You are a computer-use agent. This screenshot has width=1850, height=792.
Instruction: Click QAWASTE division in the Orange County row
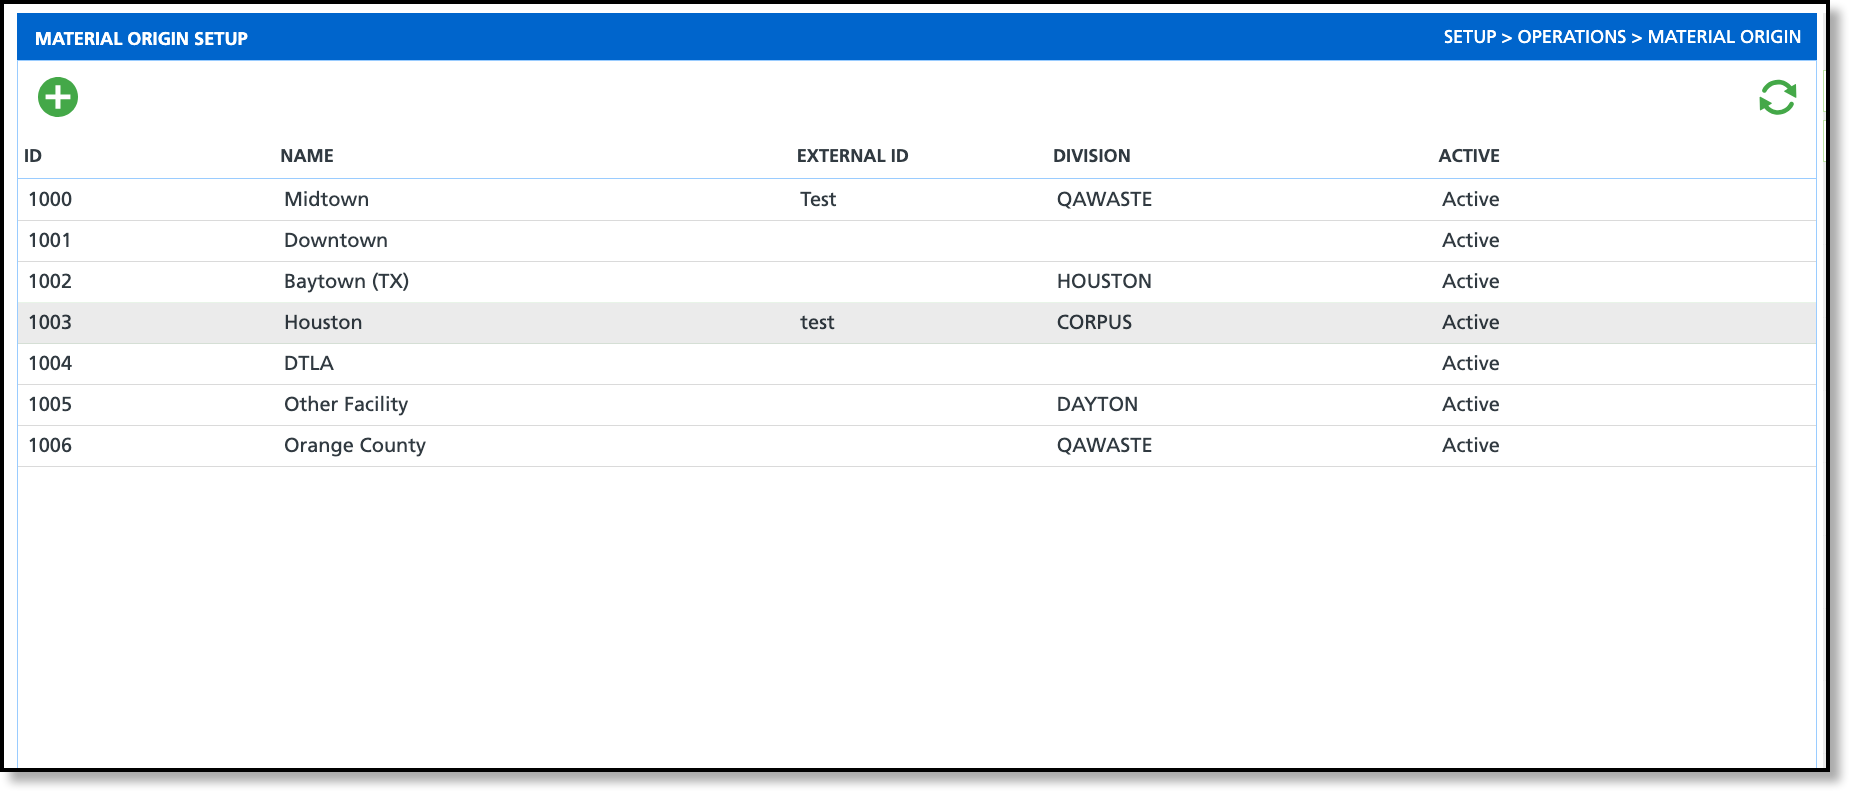point(1104,445)
